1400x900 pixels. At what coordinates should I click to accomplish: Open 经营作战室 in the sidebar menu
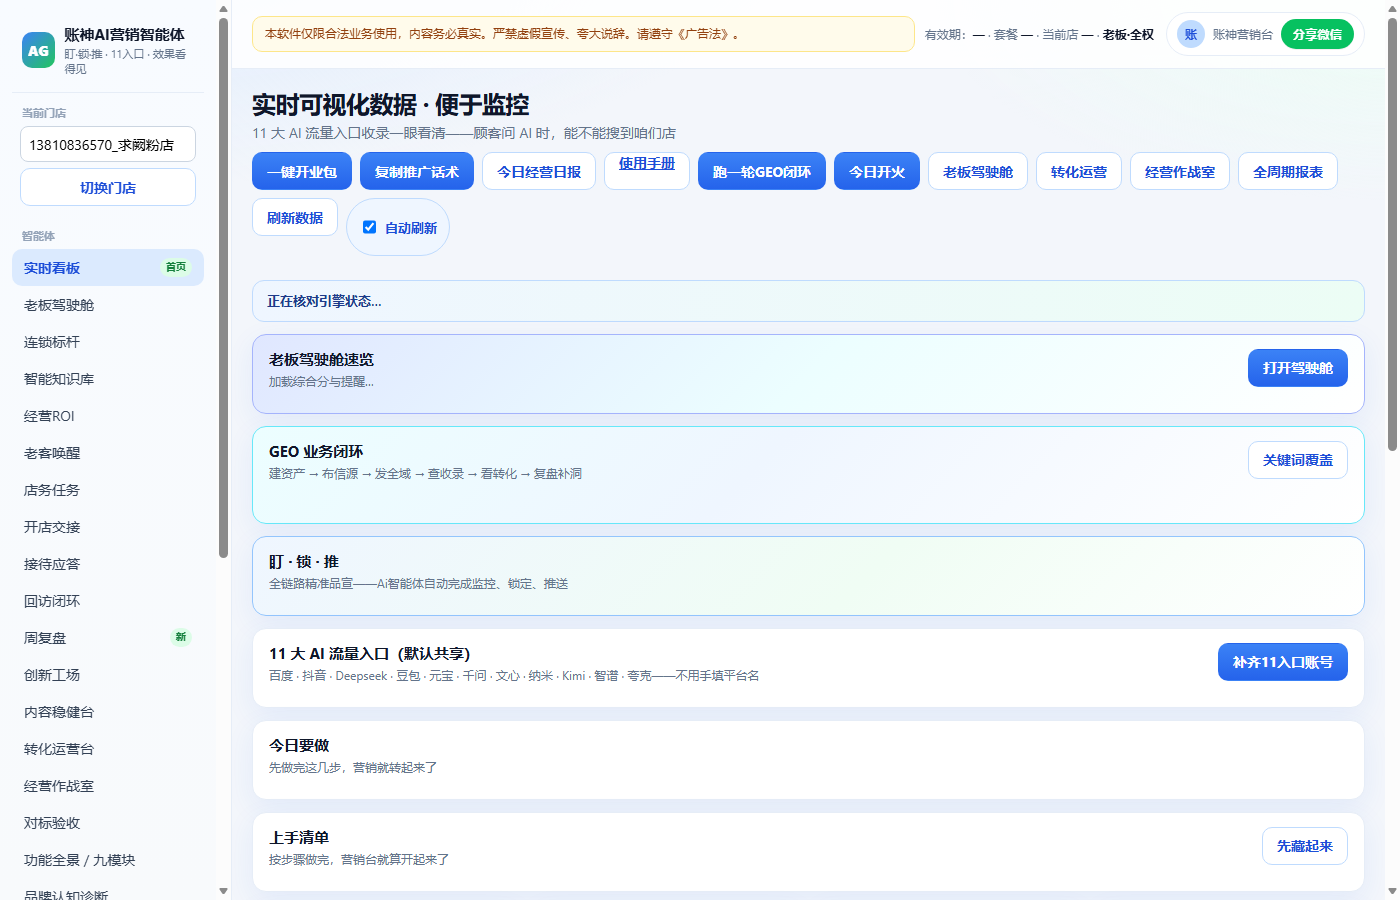pyautogui.click(x=108, y=785)
